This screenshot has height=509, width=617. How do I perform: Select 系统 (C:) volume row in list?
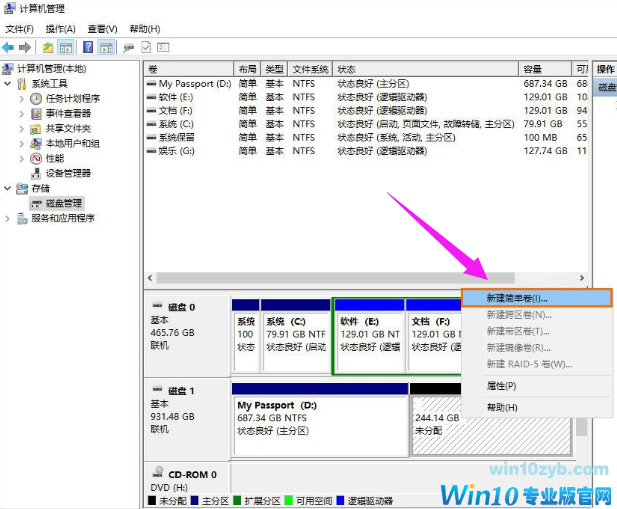pyautogui.click(x=366, y=124)
